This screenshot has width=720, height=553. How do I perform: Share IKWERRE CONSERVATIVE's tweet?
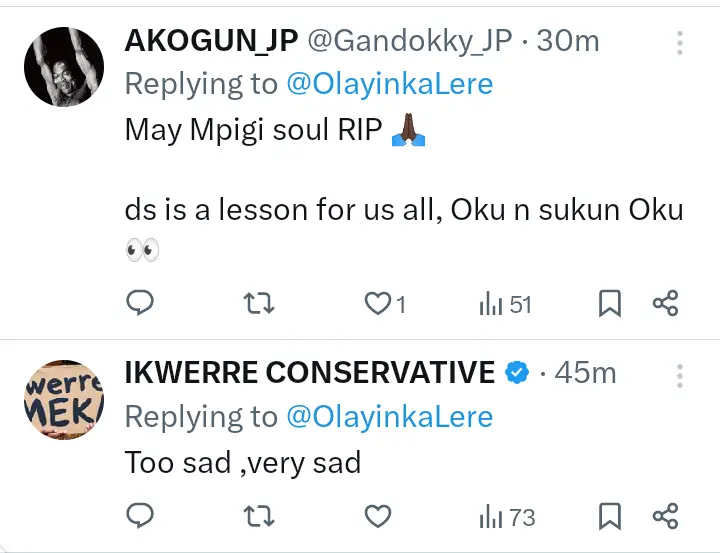click(665, 516)
